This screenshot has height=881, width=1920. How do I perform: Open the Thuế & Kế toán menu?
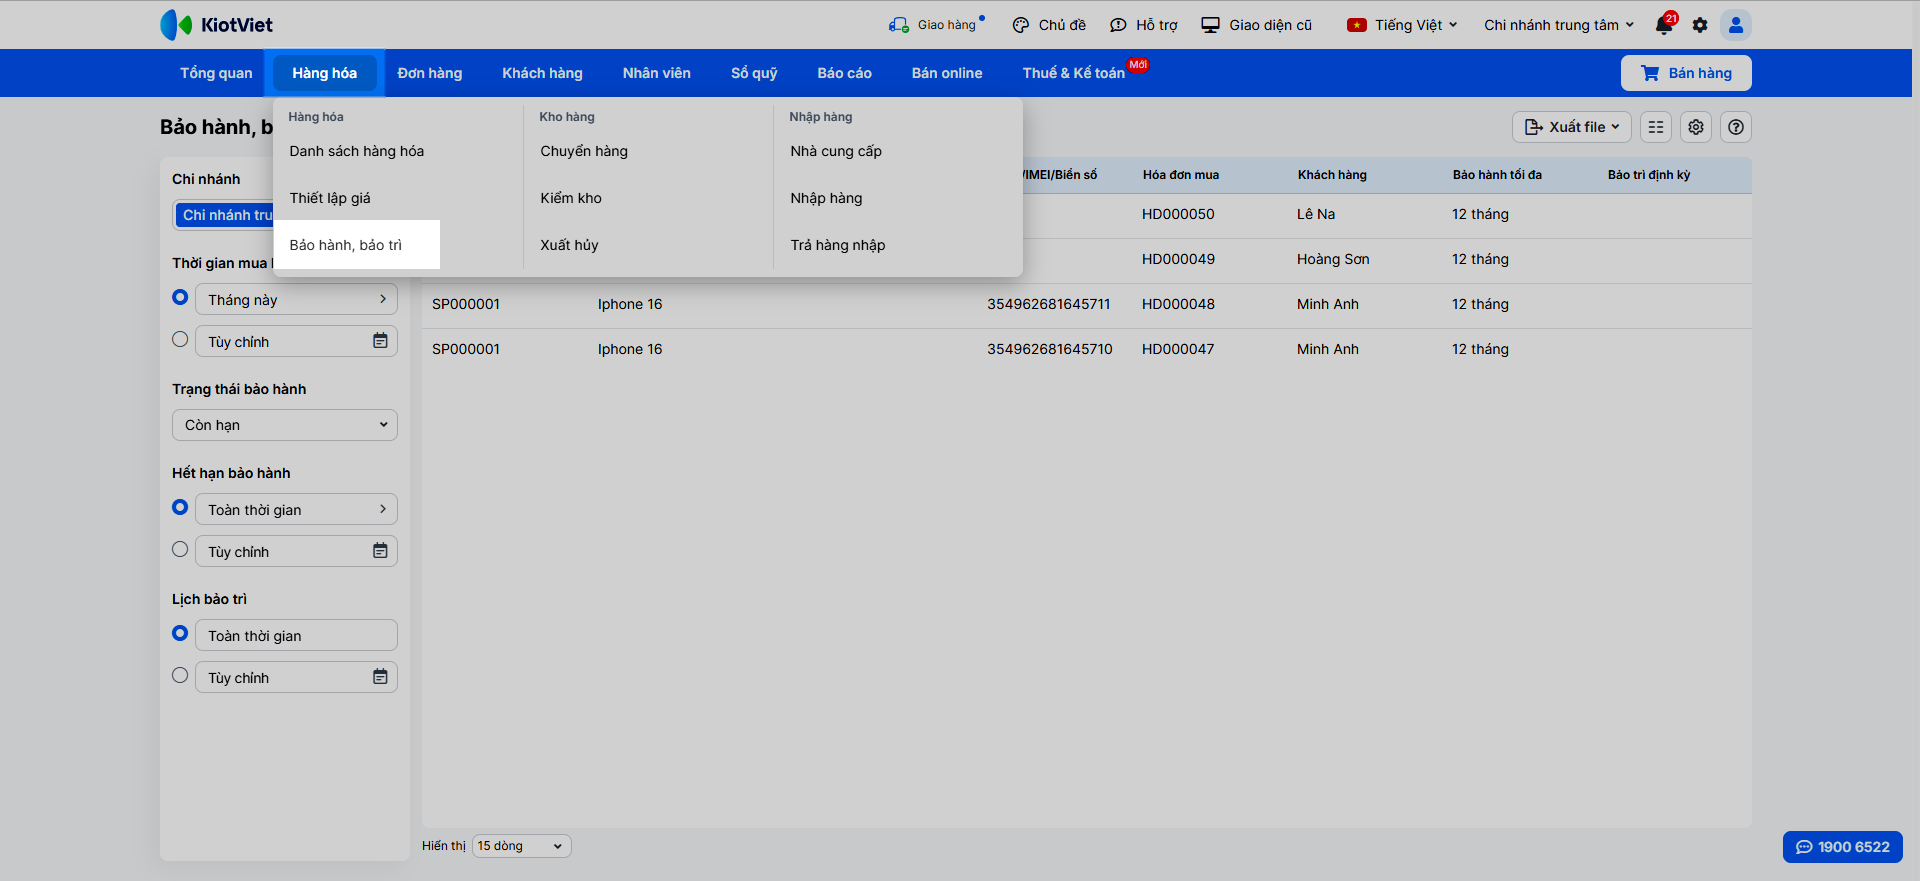pos(1074,73)
